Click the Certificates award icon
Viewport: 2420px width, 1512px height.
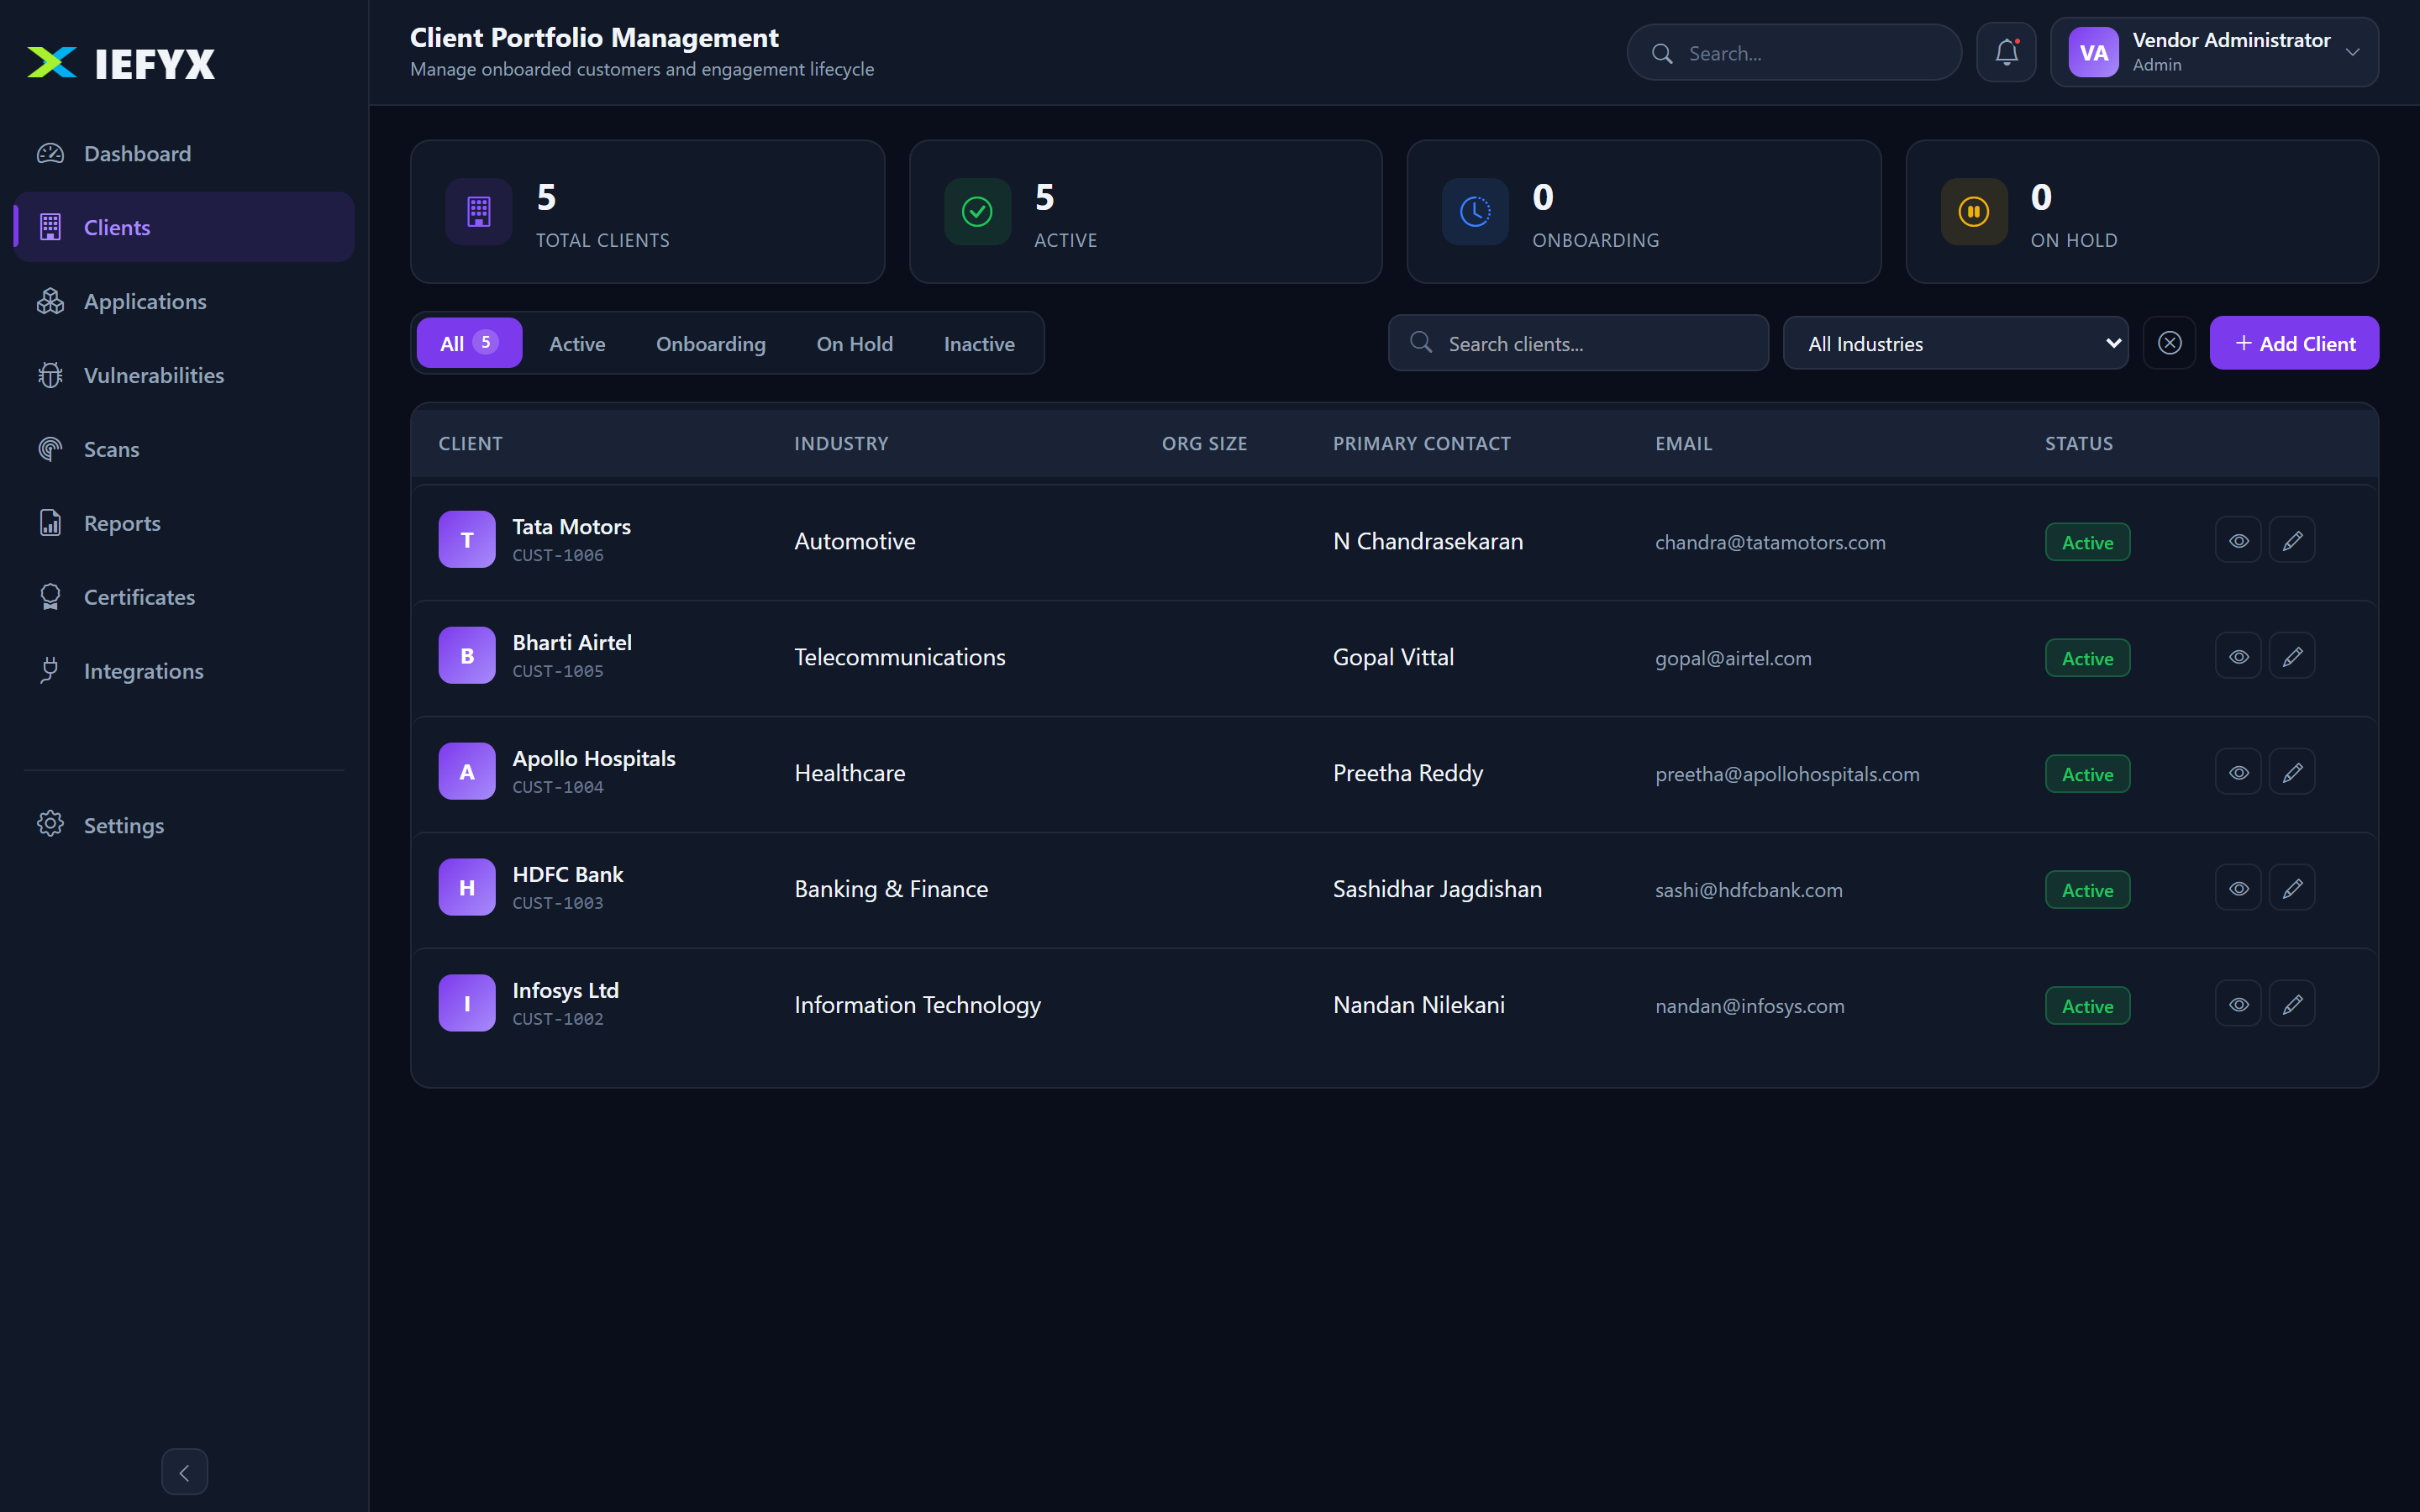(50, 597)
